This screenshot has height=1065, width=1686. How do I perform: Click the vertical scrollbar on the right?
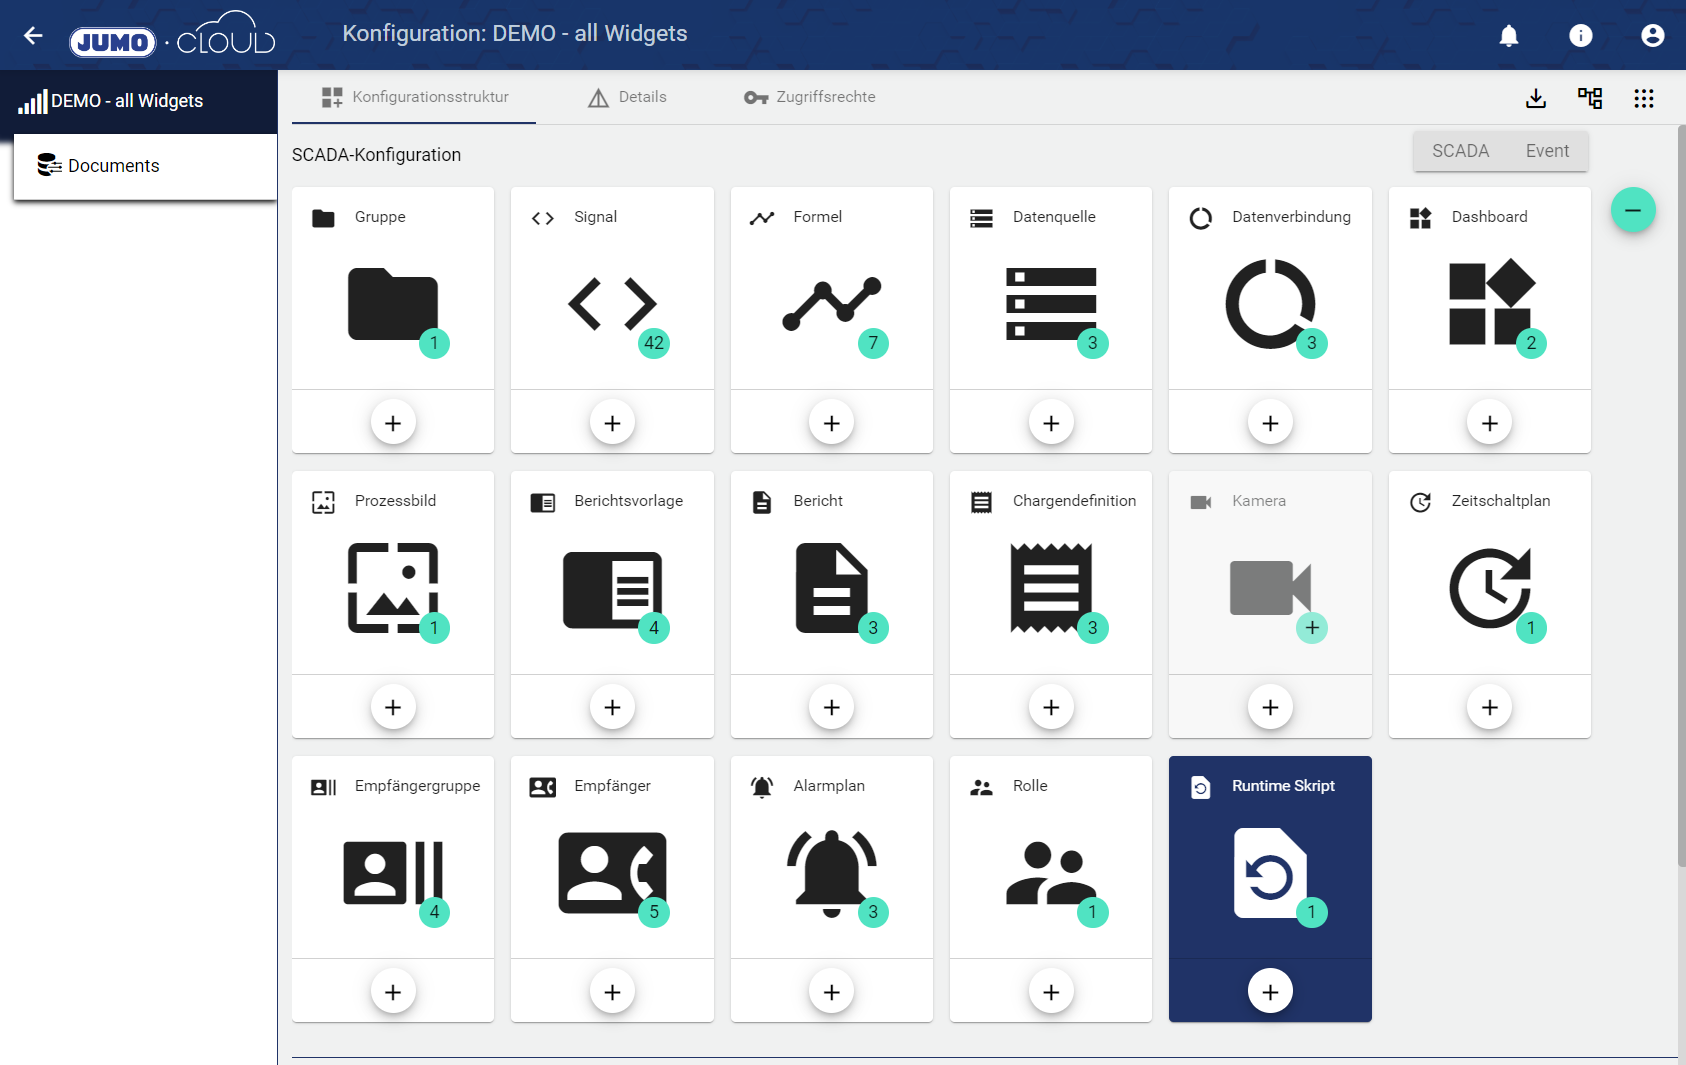click(x=1680, y=500)
